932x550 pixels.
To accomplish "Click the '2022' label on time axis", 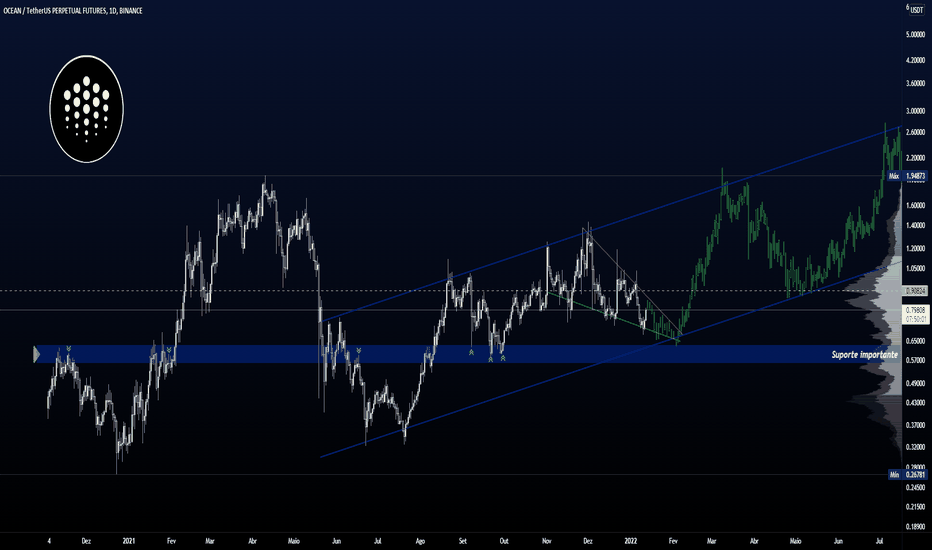I will [x=631, y=541].
